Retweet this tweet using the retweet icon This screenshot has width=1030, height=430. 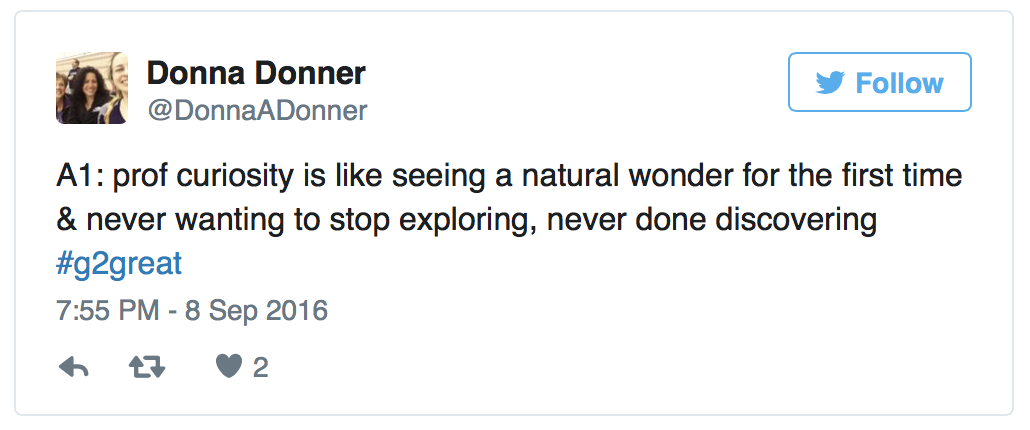[x=147, y=368]
